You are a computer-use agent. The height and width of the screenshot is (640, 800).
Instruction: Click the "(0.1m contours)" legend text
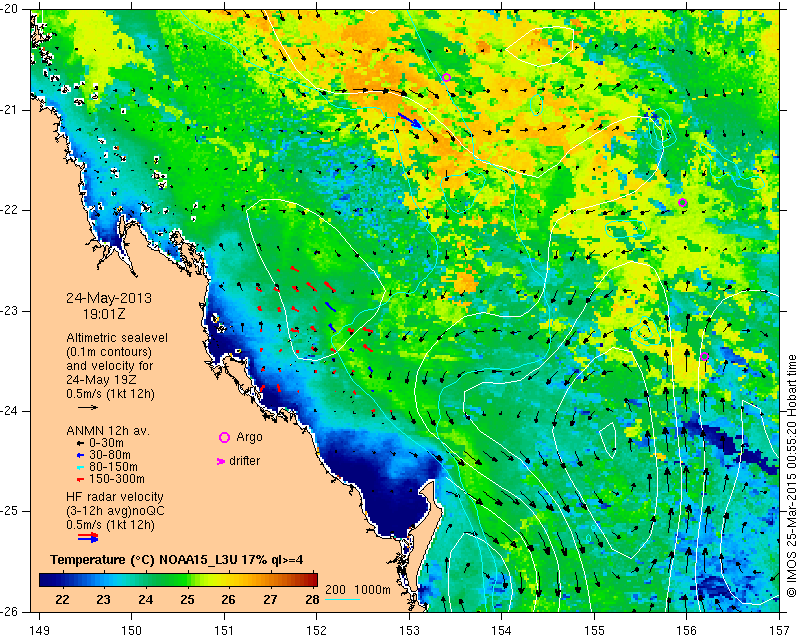pos(109,352)
